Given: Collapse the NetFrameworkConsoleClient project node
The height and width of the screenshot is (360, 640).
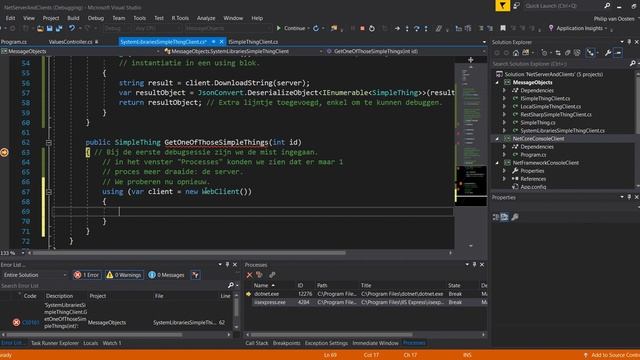Looking at the screenshot, I should click(x=497, y=163).
